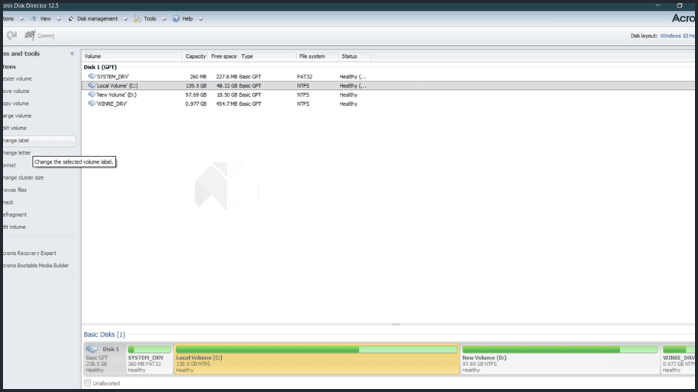This screenshot has height=392, width=698.
Task: Sort by Capacity column header
Action: click(x=195, y=56)
